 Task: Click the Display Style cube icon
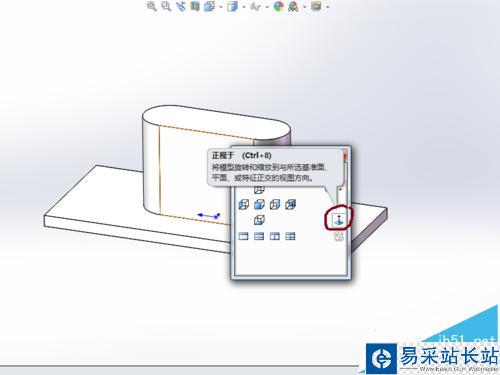coord(233,6)
